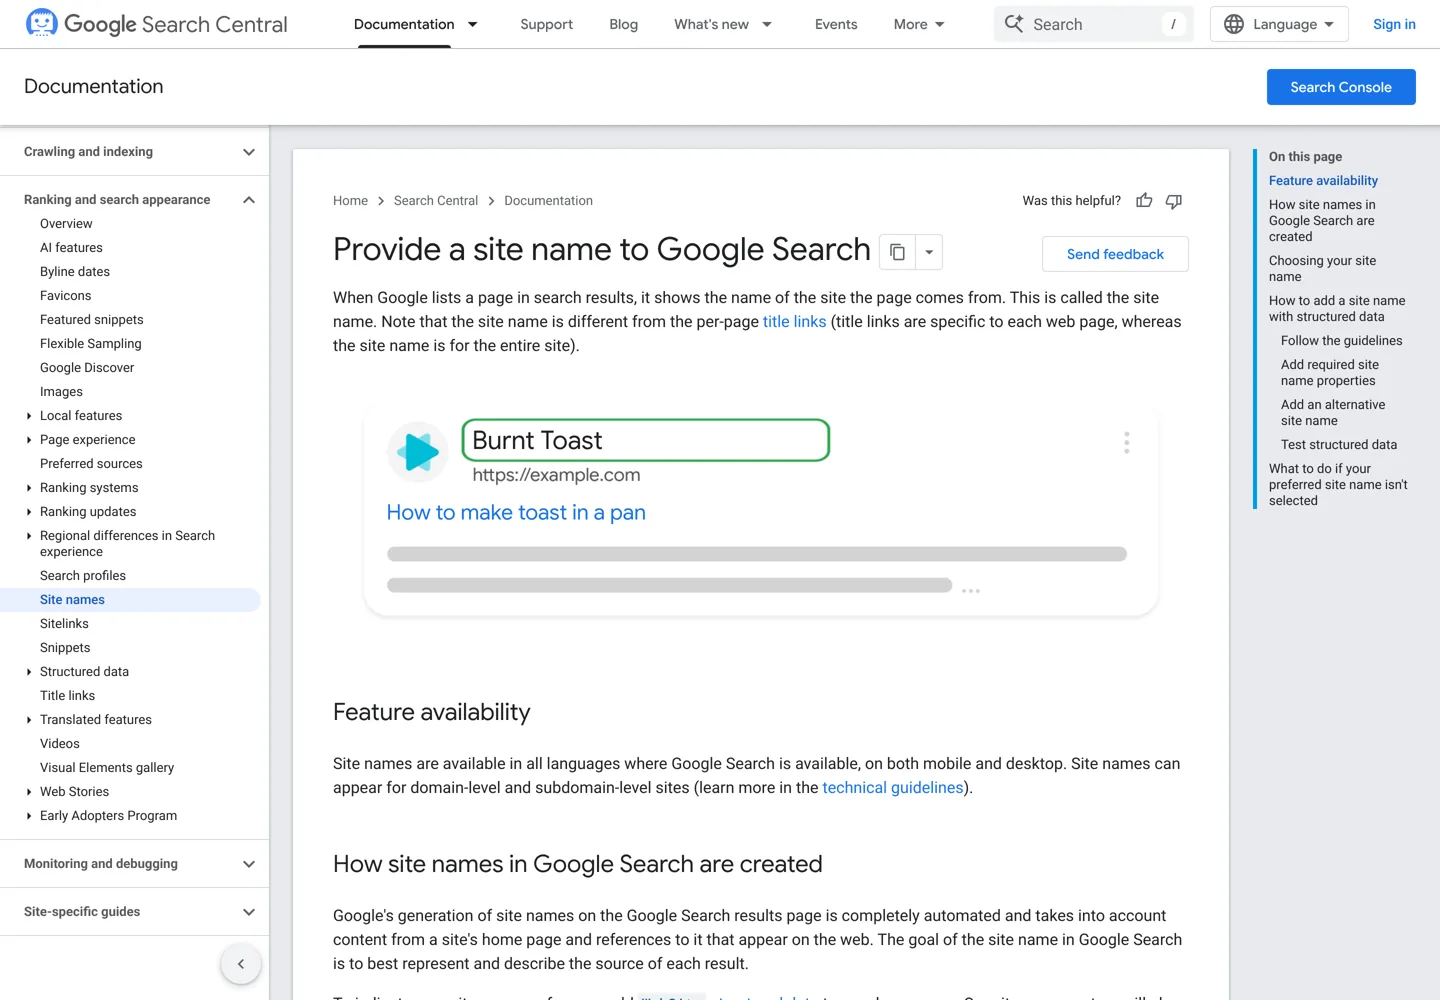
Task: Select the Documentation tab
Action: (404, 24)
